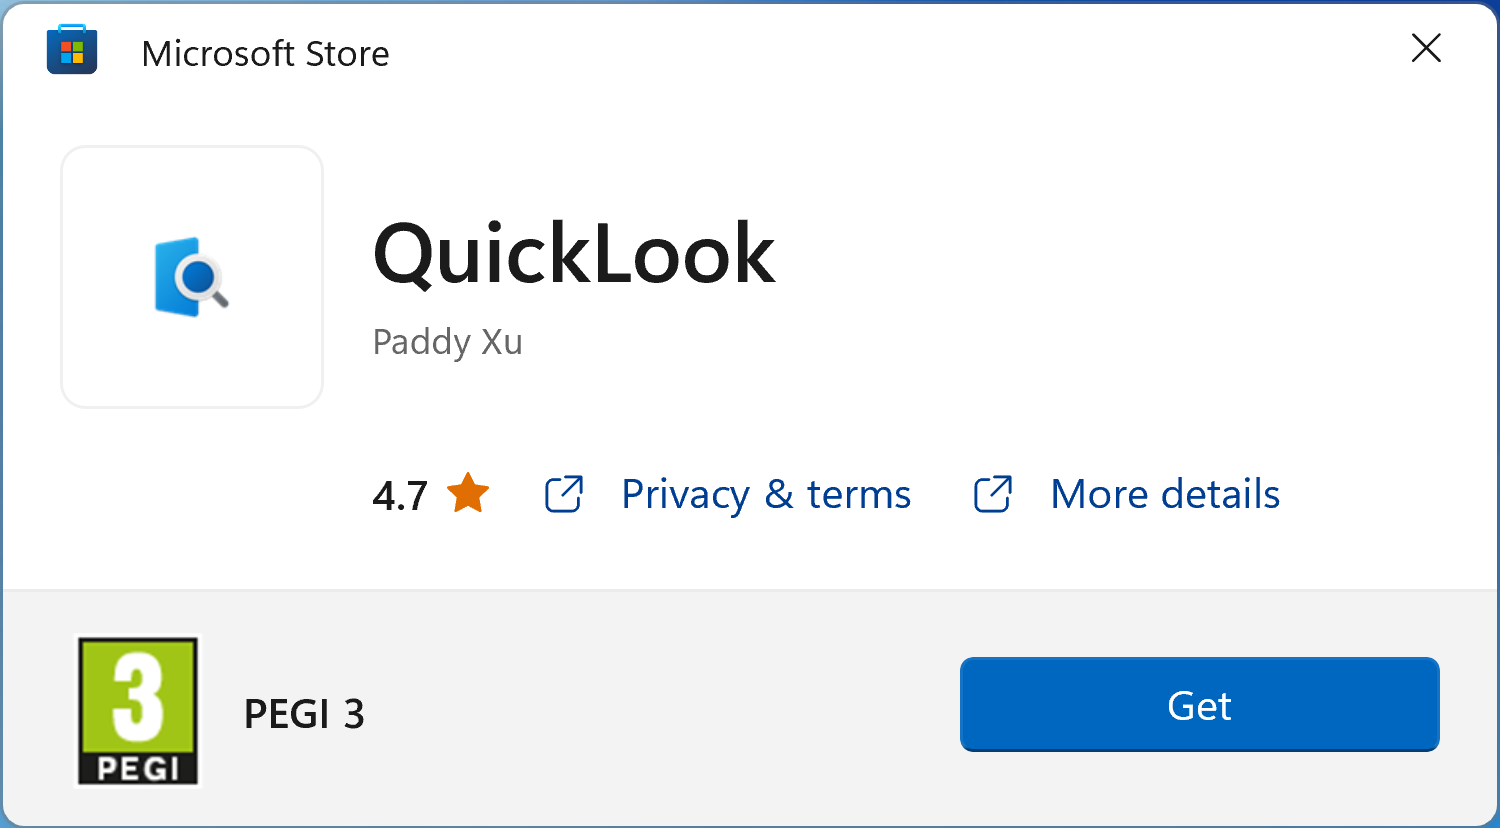Click the external link icon beside More details
This screenshot has width=1500, height=828.
pyautogui.click(x=991, y=494)
